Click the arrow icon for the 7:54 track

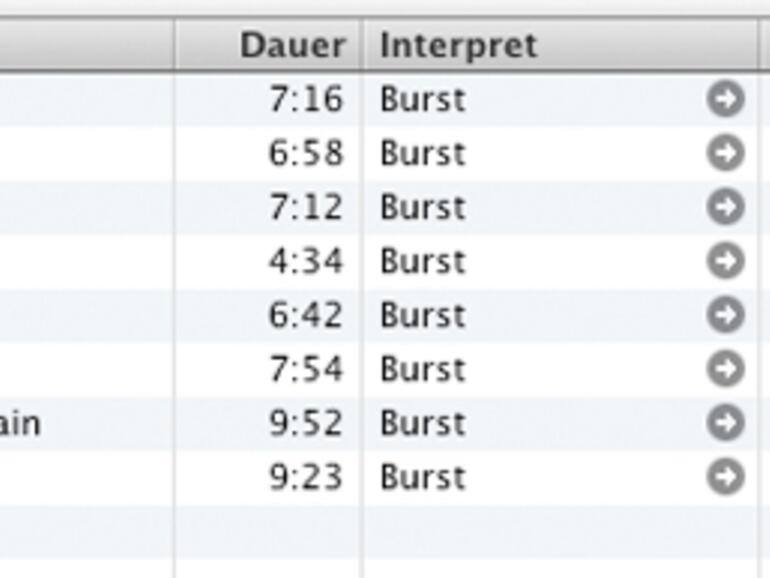click(725, 369)
